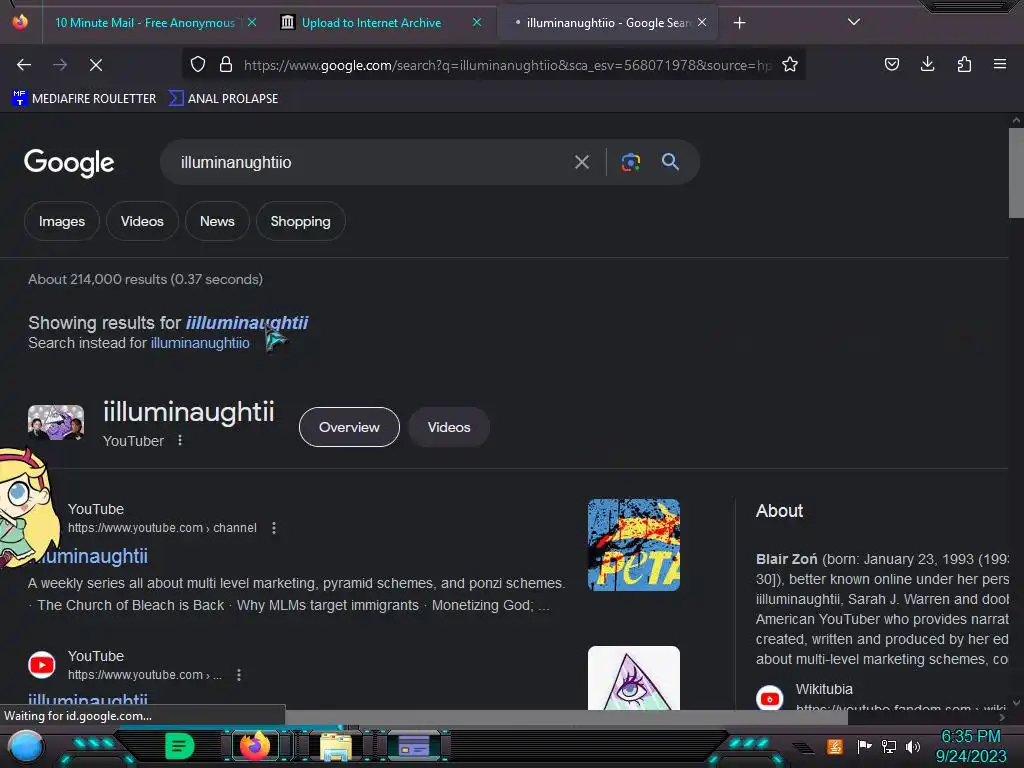
Task: Open the Start orb on taskbar
Action: (x=26, y=747)
